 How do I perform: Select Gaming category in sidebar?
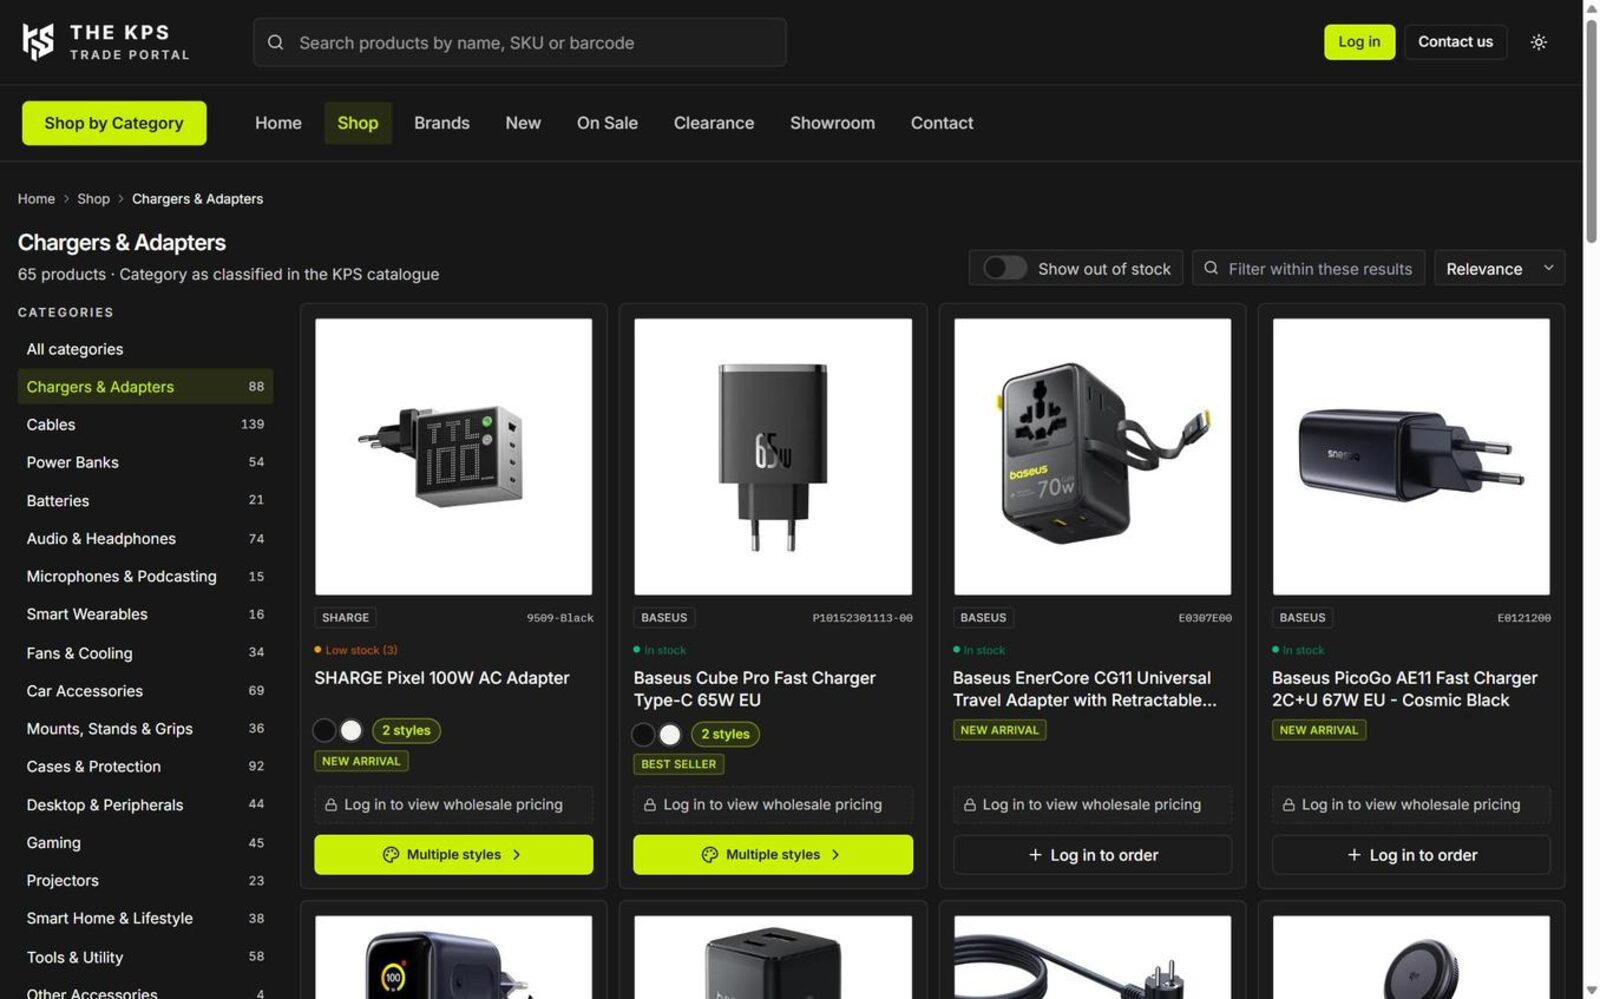(x=145, y=843)
